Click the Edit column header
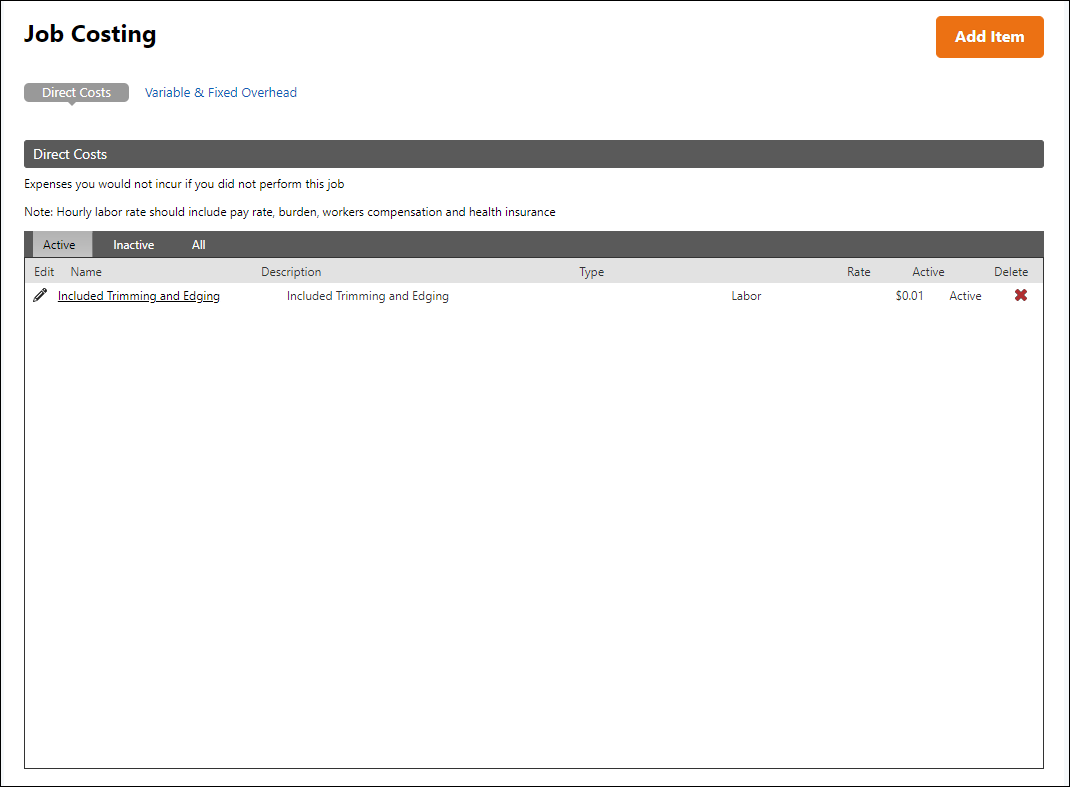The height and width of the screenshot is (787, 1070). (44, 272)
